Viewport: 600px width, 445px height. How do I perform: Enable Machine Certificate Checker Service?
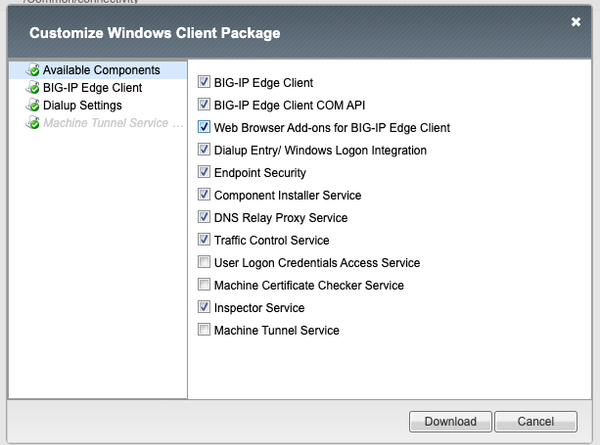click(204, 285)
